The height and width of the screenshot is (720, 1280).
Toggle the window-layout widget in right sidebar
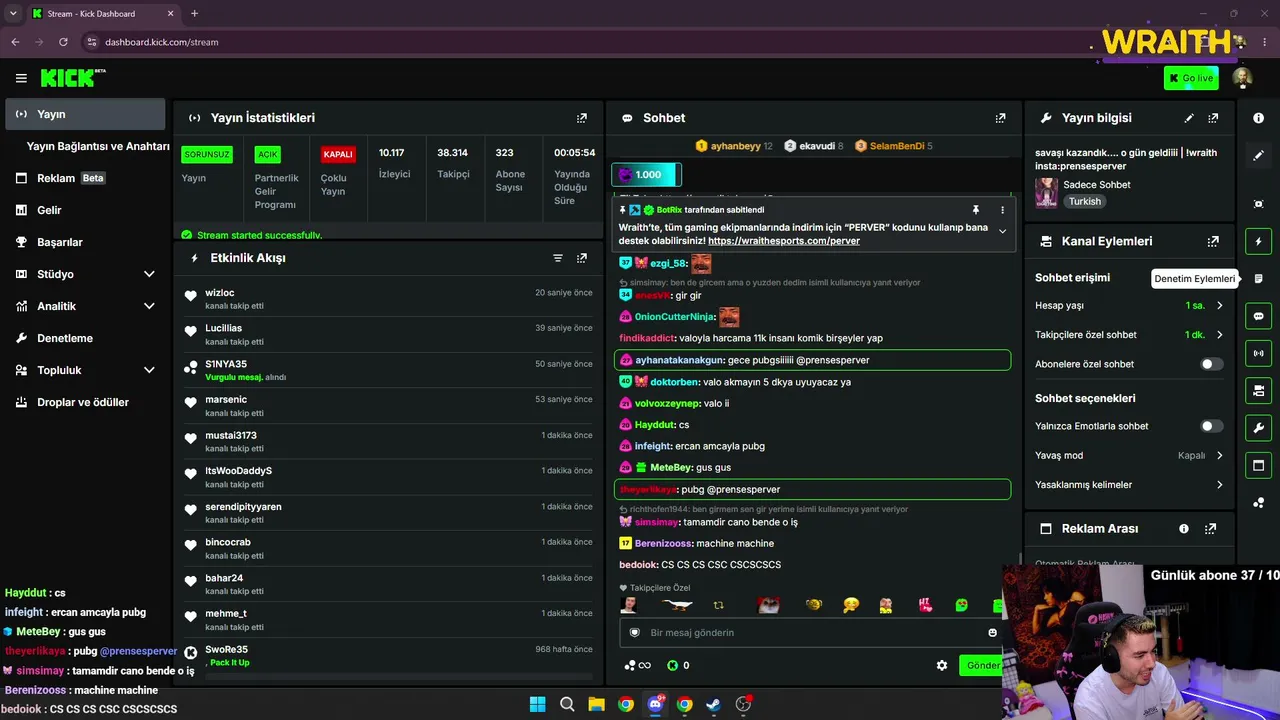[x=1258, y=465]
